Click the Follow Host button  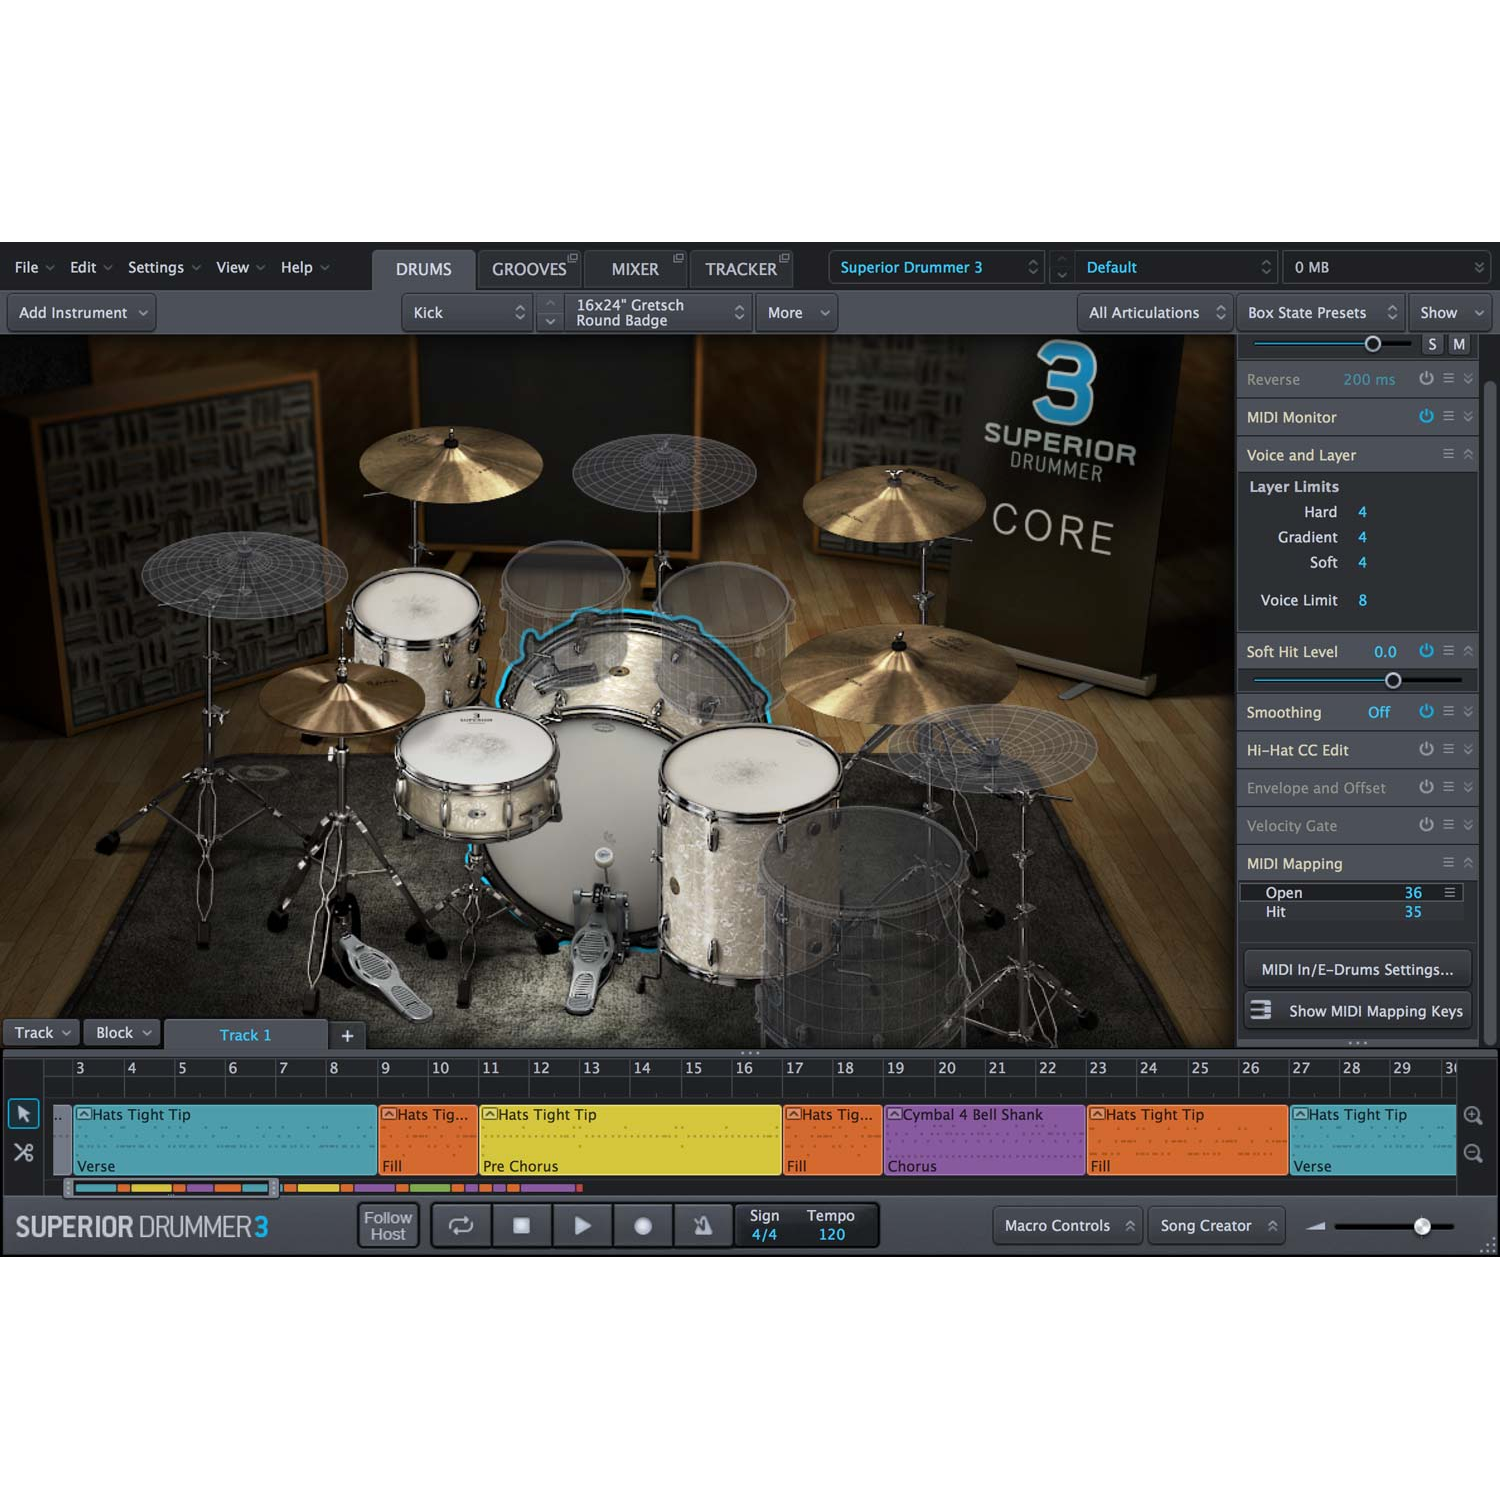[x=388, y=1224]
